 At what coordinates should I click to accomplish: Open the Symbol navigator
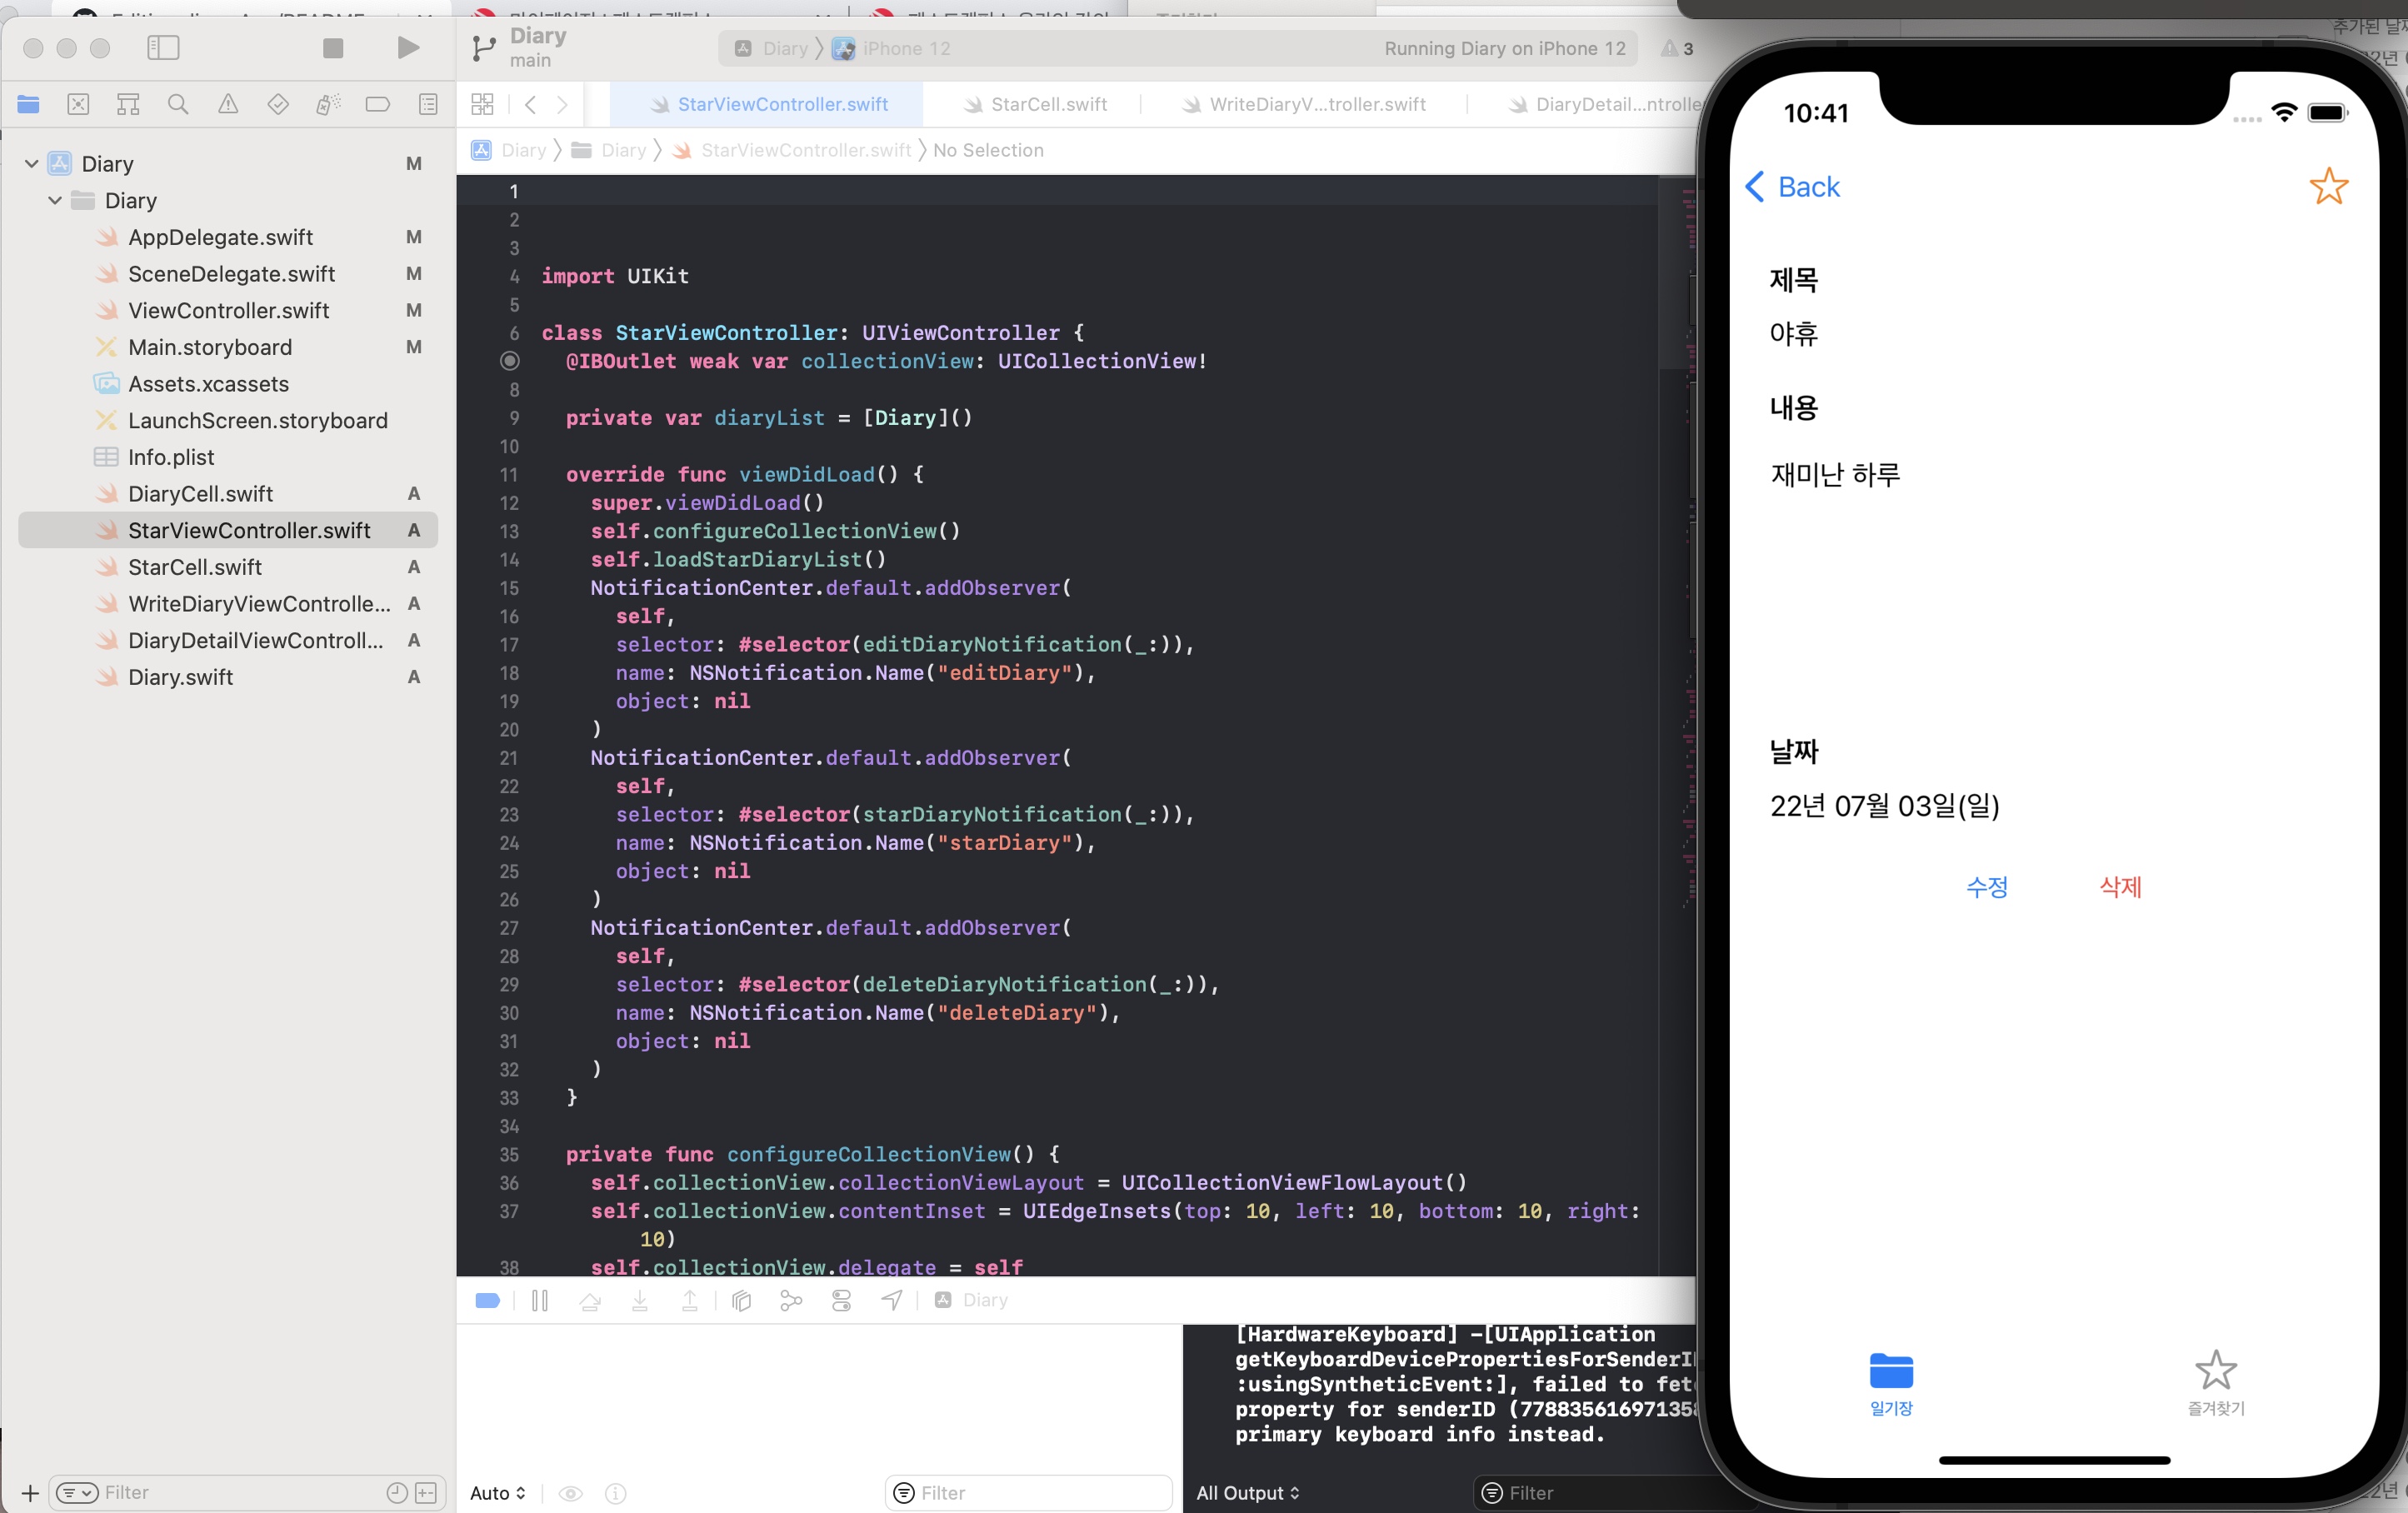[128, 104]
